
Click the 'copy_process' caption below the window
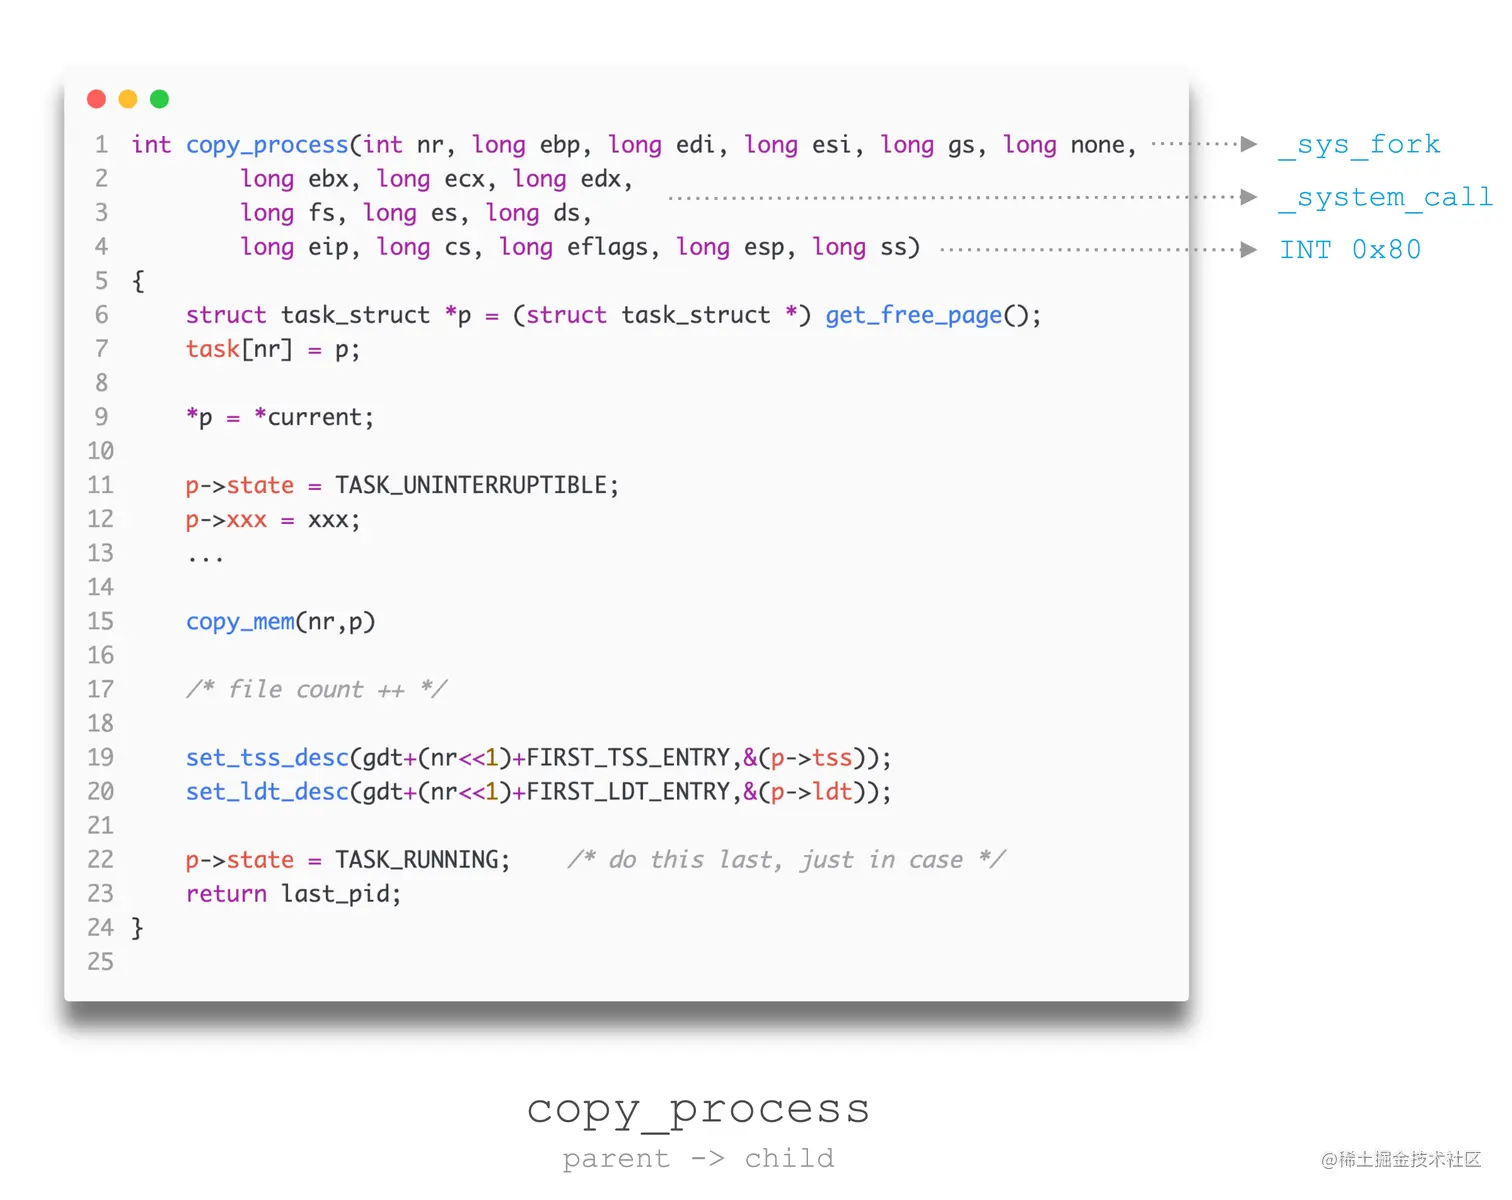pos(698,1110)
